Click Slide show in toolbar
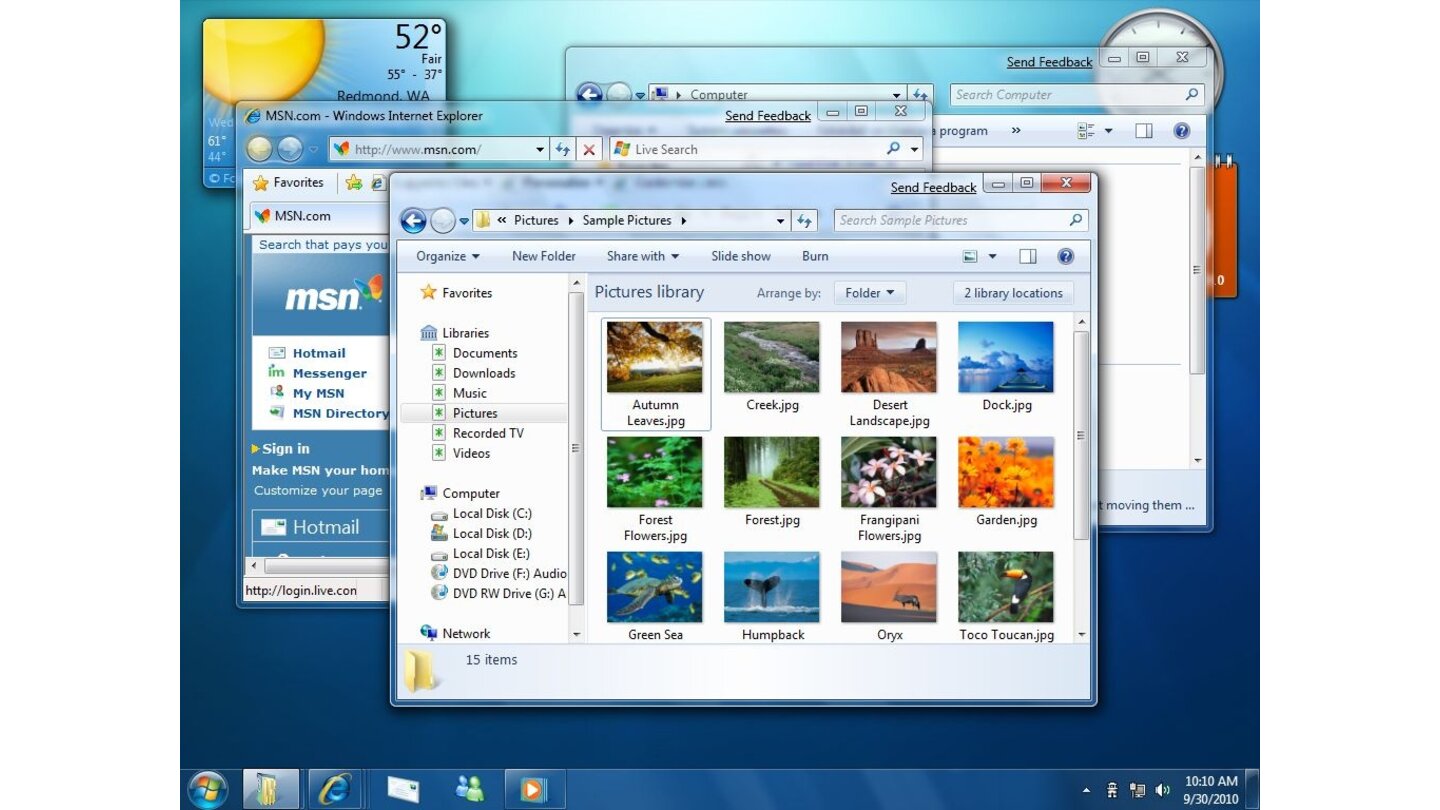This screenshot has width=1440, height=810. pyautogui.click(x=741, y=257)
